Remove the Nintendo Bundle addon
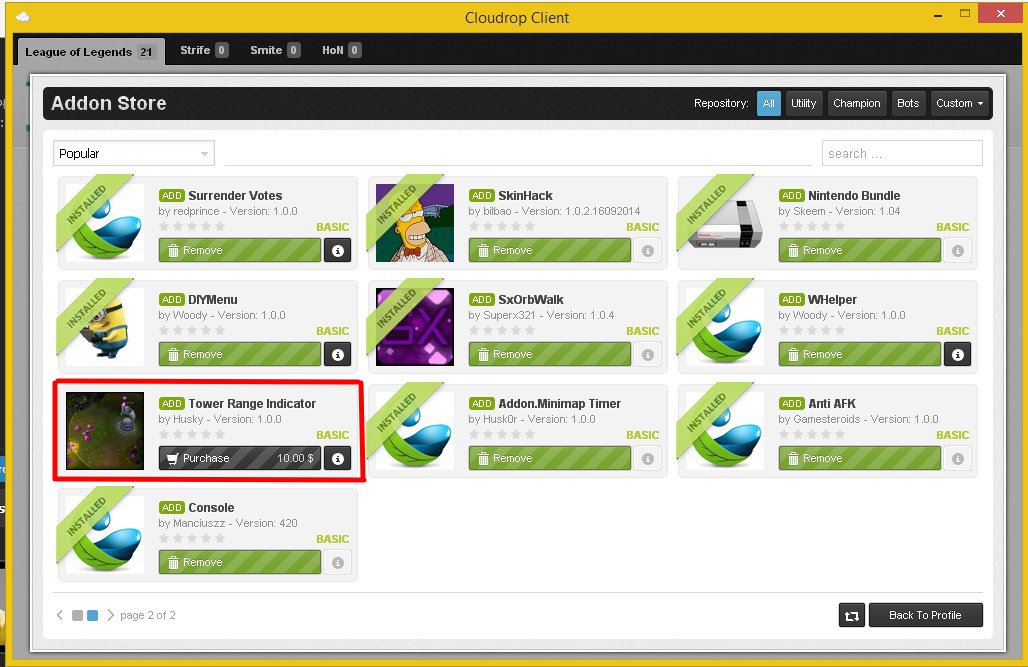Screen dimensions: 1028x667 860,251
